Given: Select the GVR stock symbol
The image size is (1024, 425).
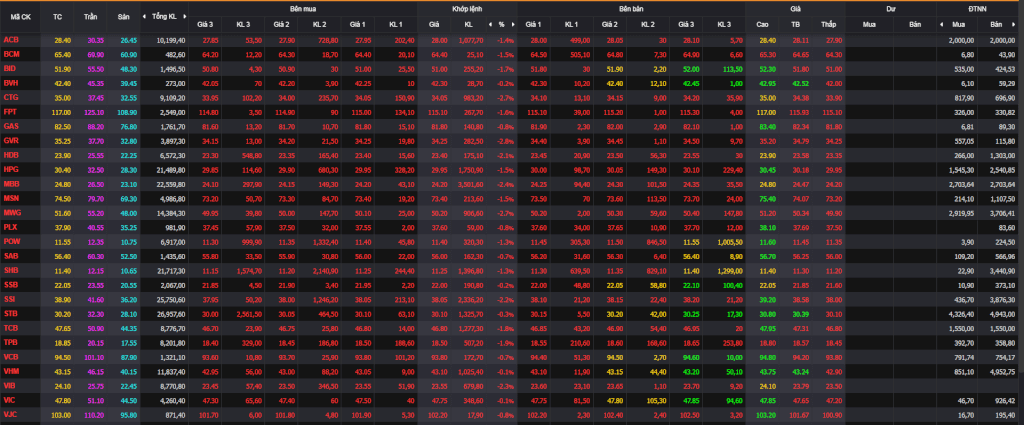Looking at the screenshot, I should pos(10,140).
